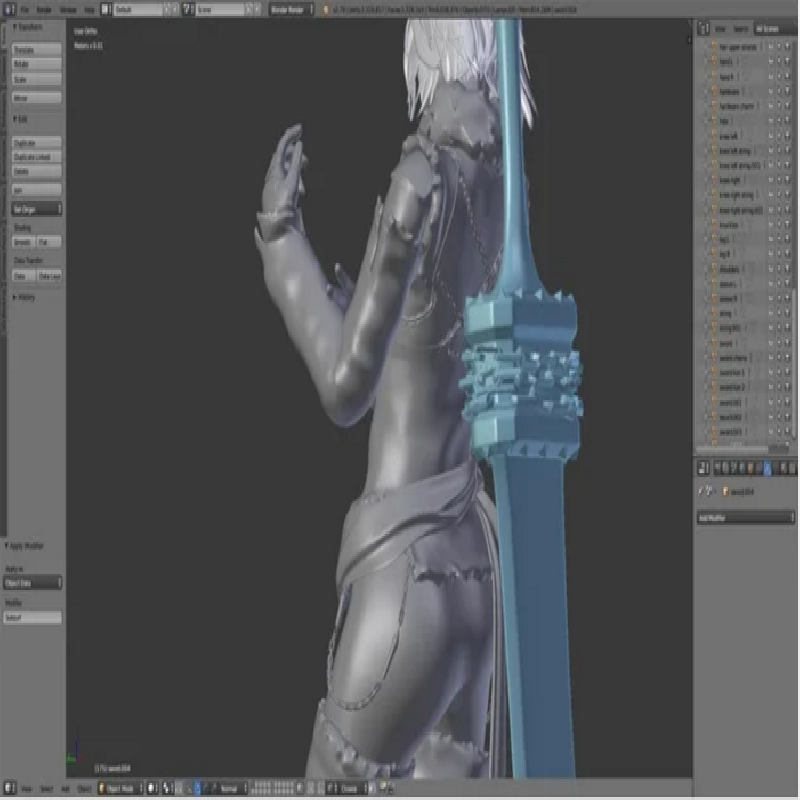
Task: Collapse the Edit panel header
Action: [x=20, y=119]
